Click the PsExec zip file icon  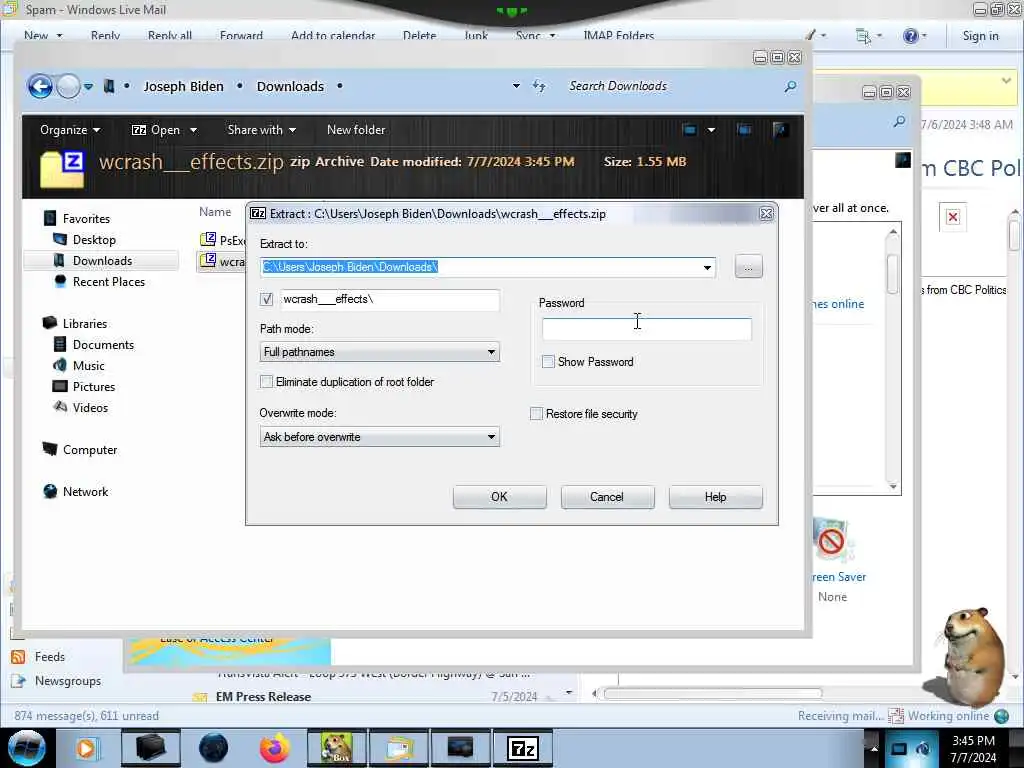coord(208,240)
